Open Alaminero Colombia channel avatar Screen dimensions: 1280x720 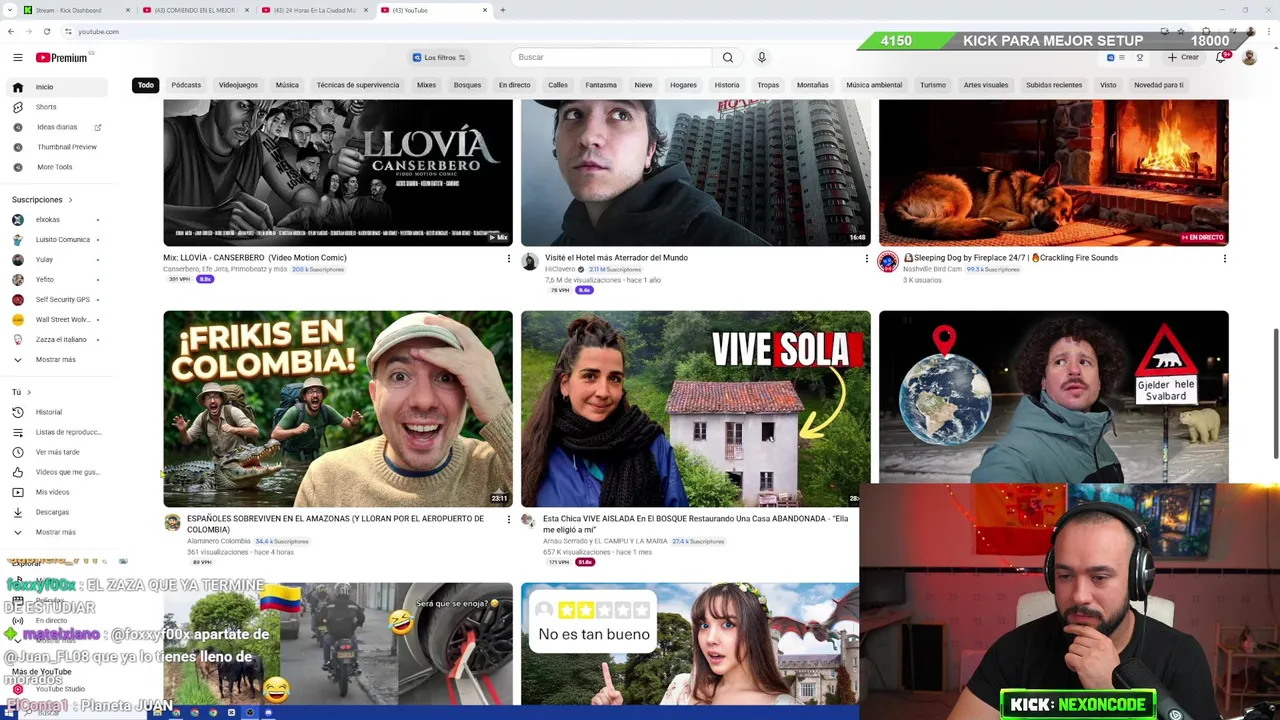pyautogui.click(x=172, y=522)
